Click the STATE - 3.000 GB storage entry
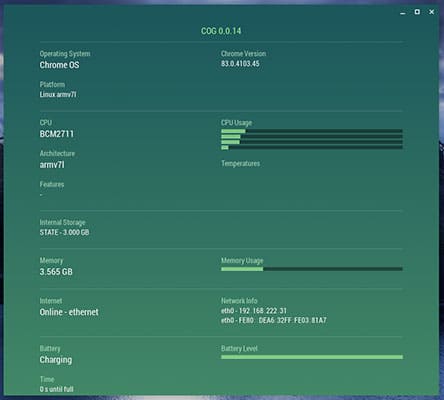Viewport: 444px width, 400px height. click(64, 232)
